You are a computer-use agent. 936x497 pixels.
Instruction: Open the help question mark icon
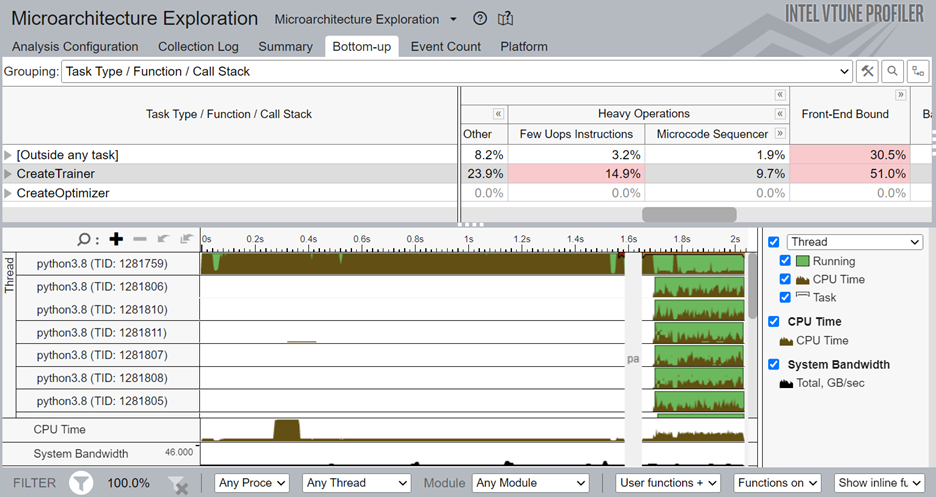(x=480, y=19)
